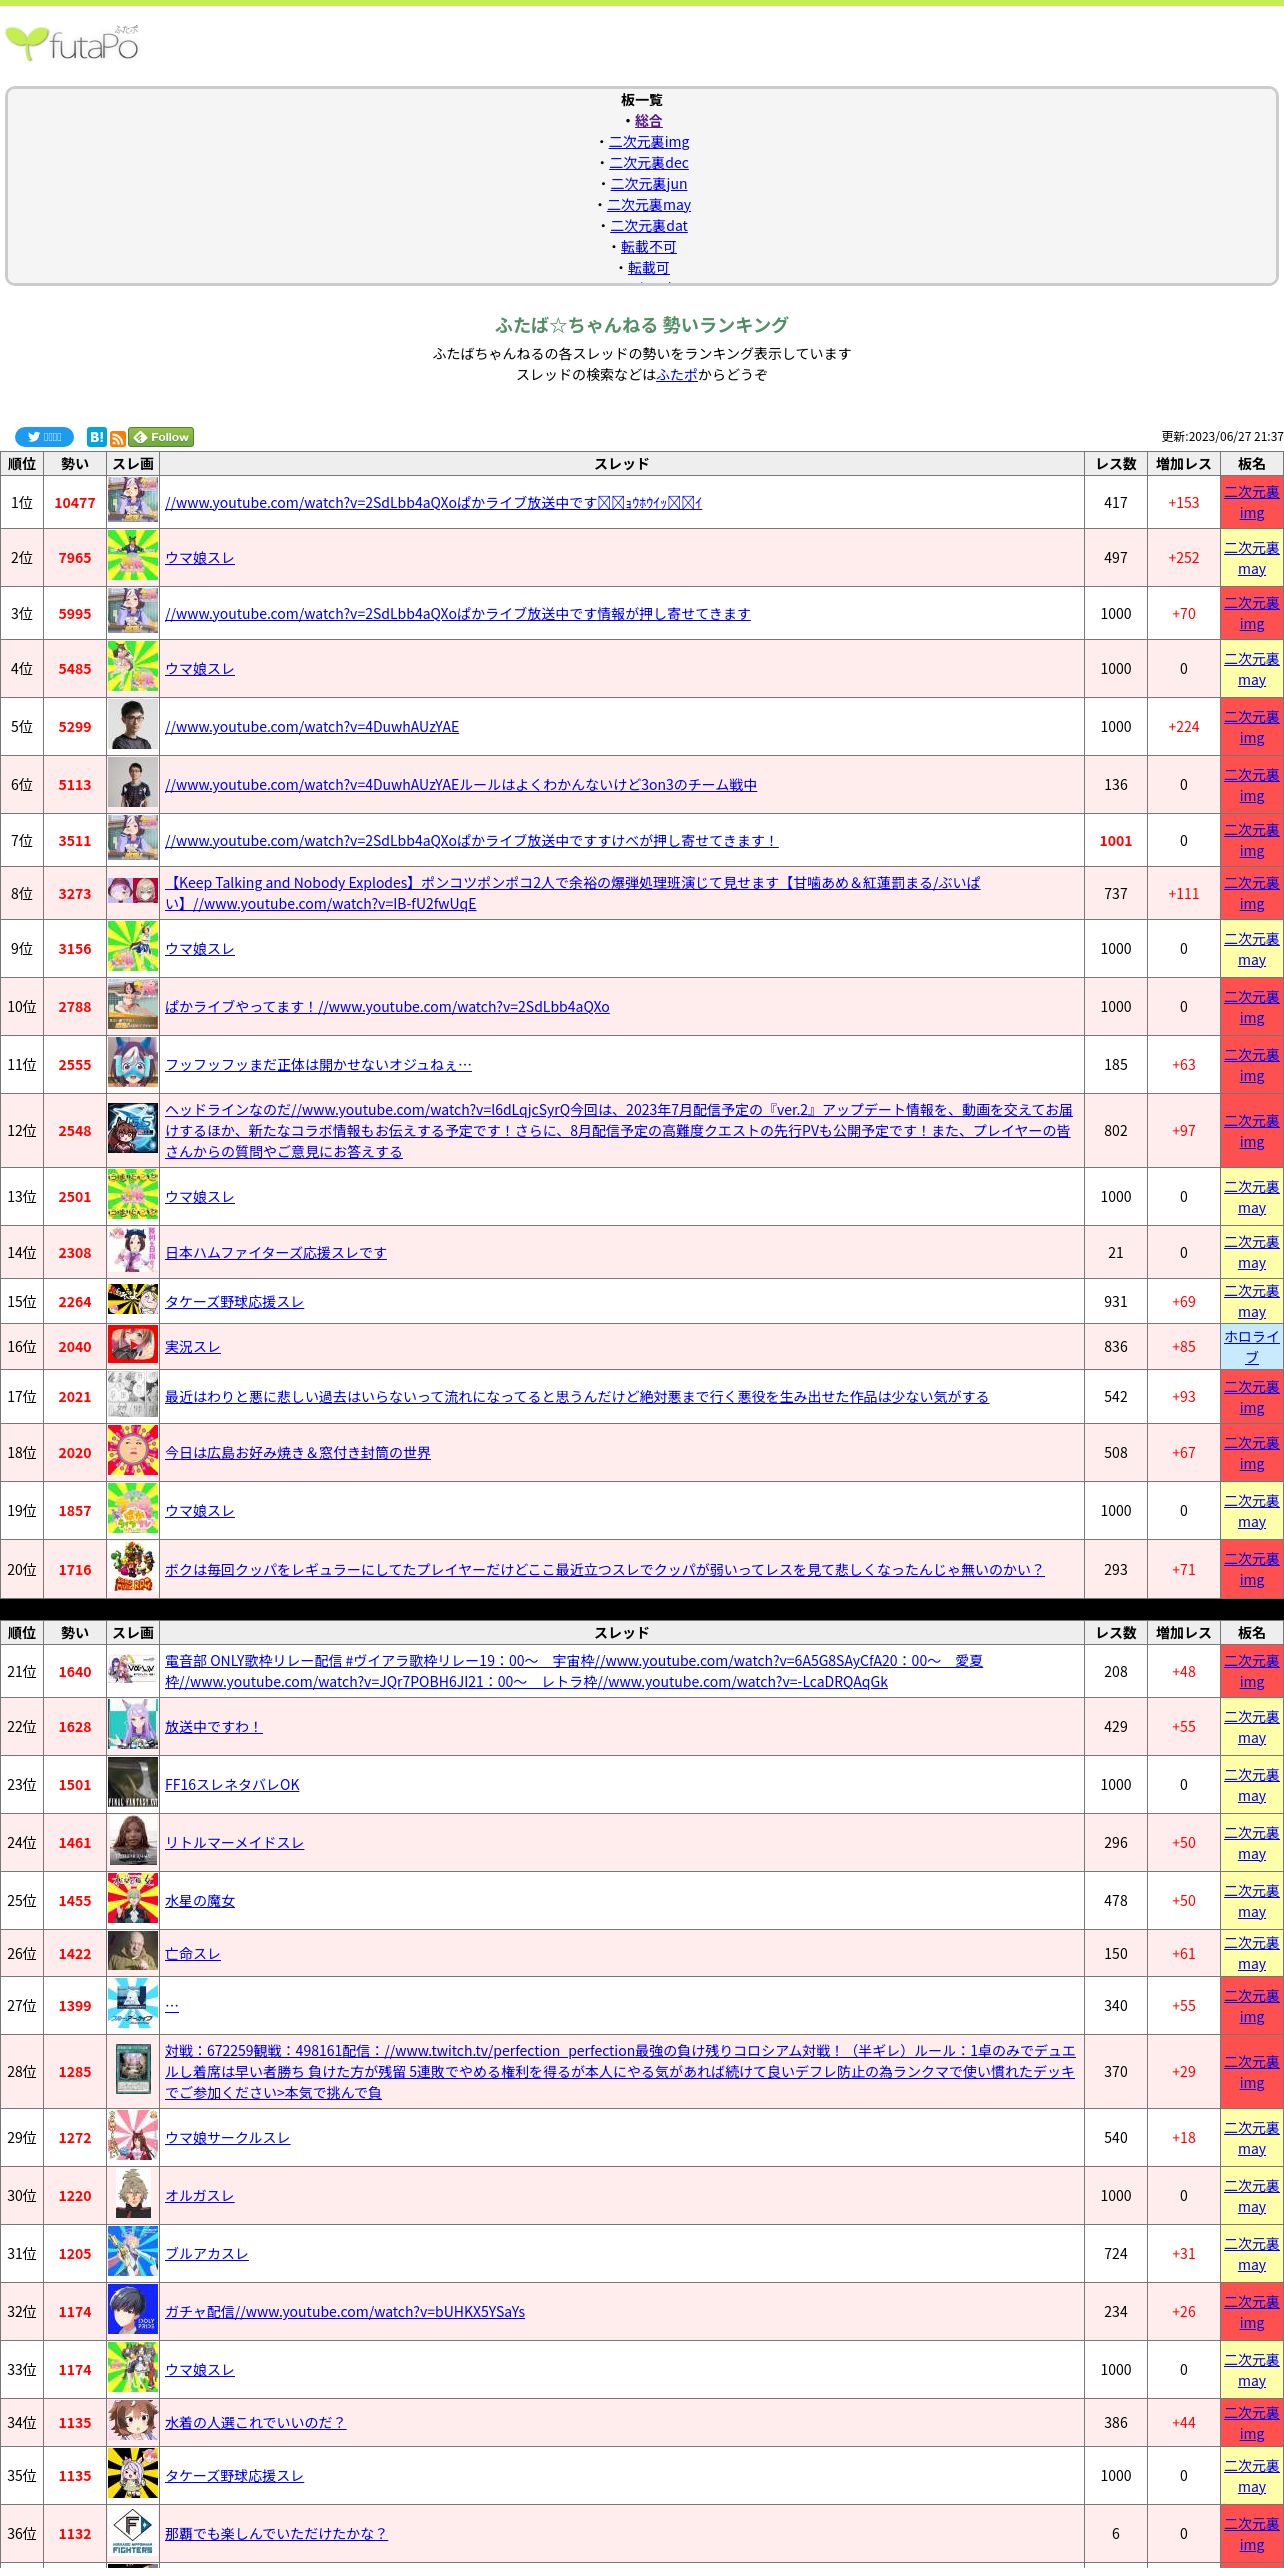
Task: Open rank 15 タケーズ野球応援スレ link
Action: point(234,1302)
